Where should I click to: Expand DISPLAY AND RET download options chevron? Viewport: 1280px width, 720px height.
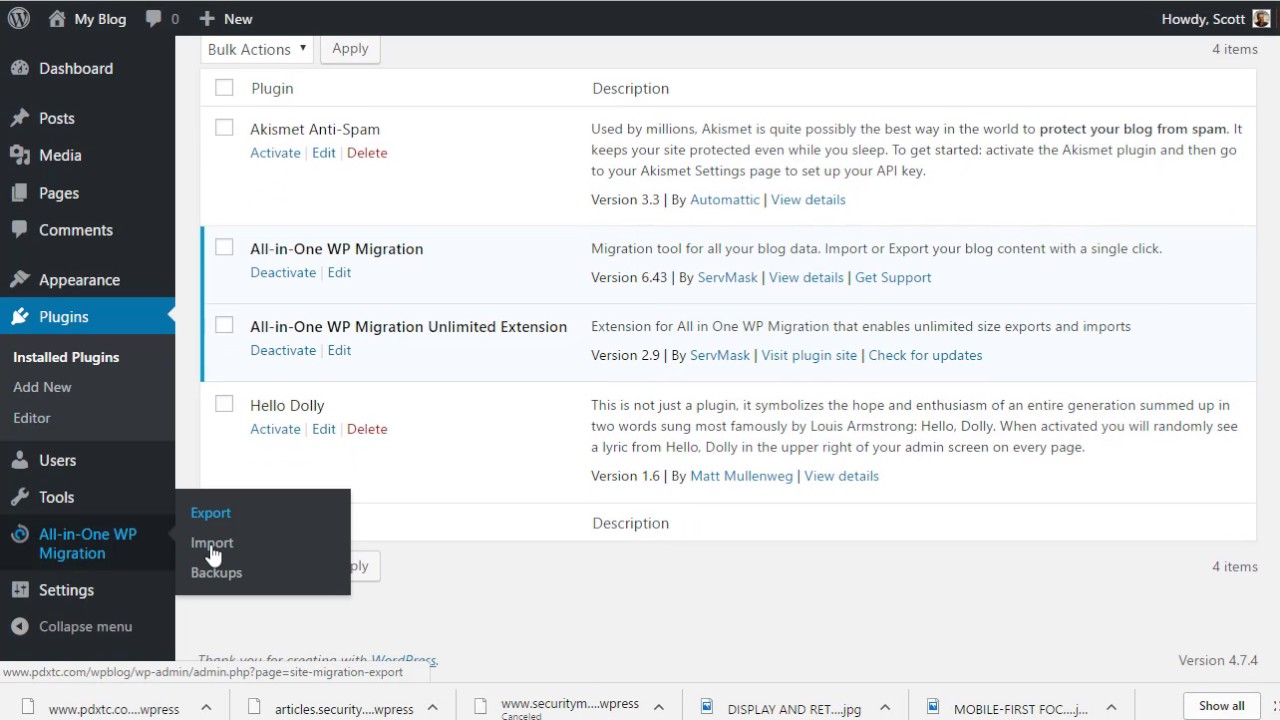click(x=885, y=708)
